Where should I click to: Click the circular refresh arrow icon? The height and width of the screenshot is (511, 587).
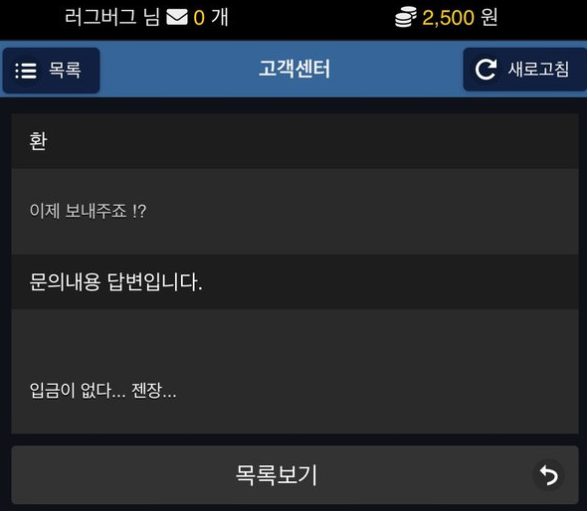coord(486,69)
